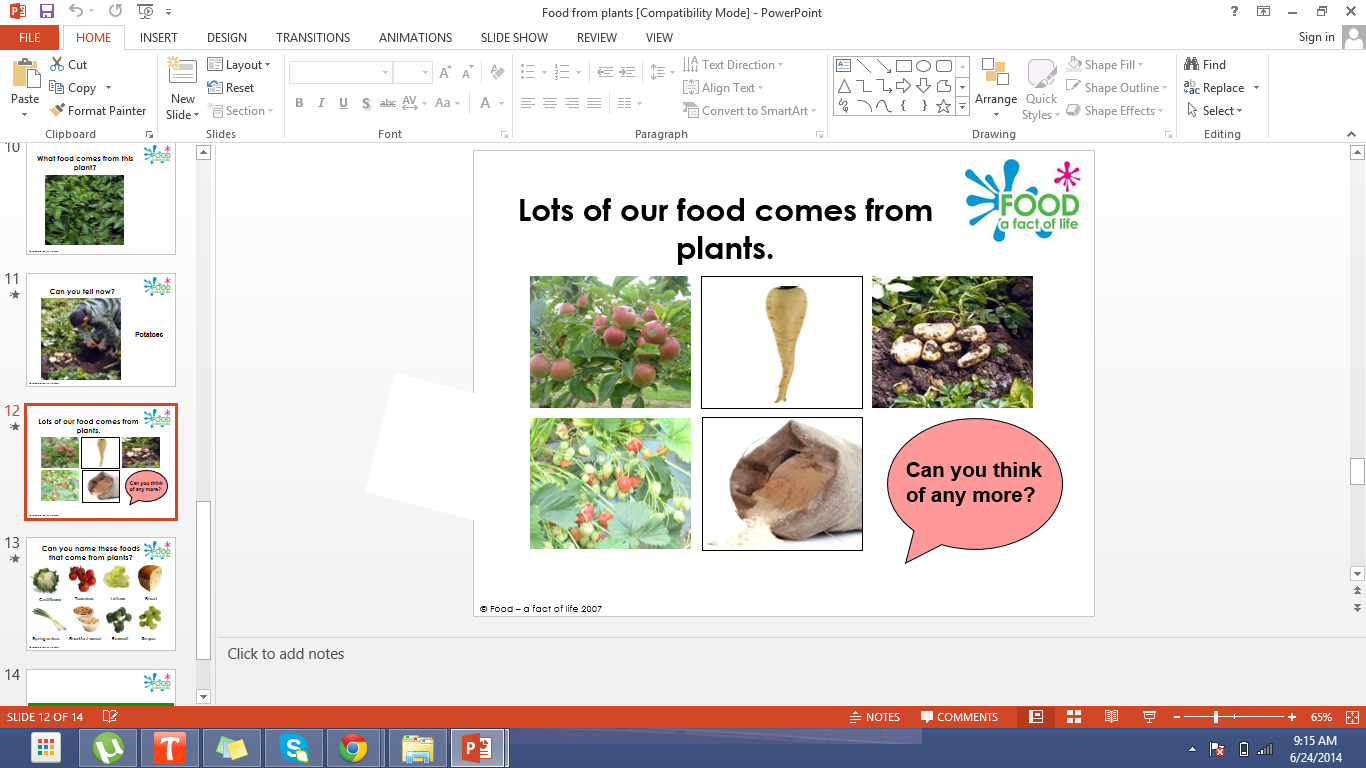Image resolution: width=1366 pixels, height=768 pixels.
Task: Fit slide to current window icon
Action: (1351, 717)
